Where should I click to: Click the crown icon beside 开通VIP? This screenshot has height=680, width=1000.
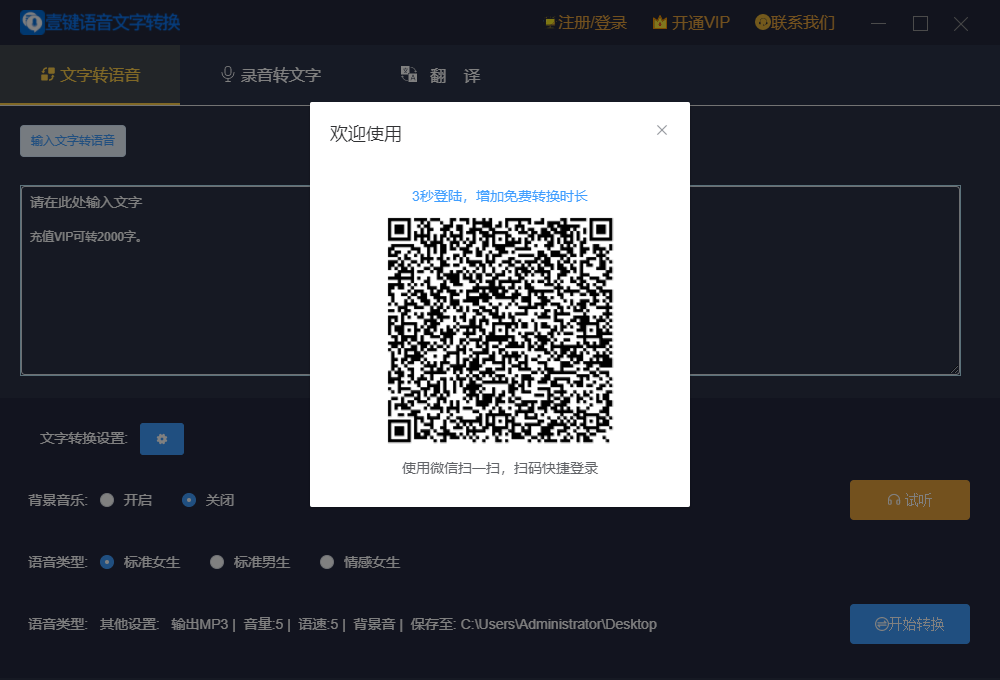point(661,21)
